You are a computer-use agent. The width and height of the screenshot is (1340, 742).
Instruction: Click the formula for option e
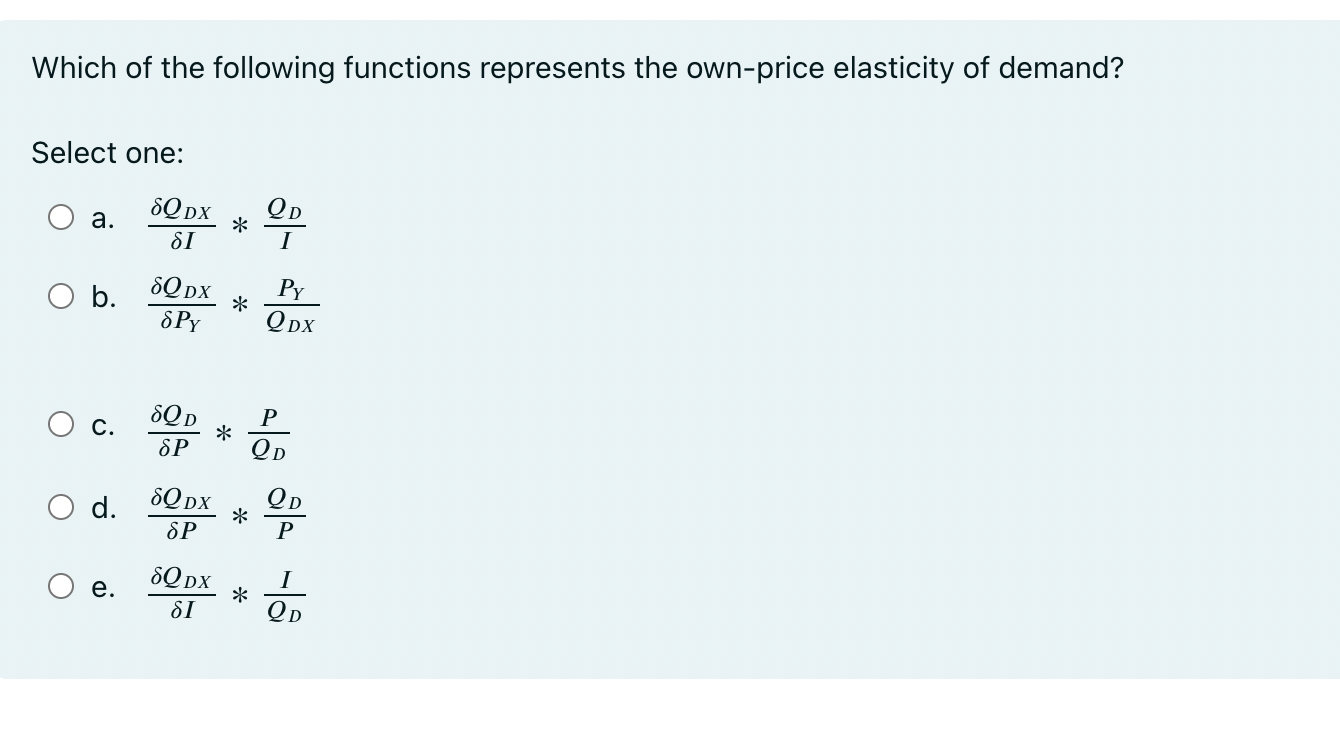(228, 594)
